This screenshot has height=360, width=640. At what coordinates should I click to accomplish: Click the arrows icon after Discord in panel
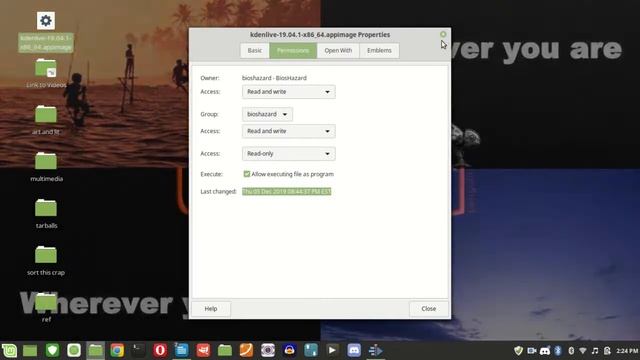pyautogui.click(x=375, y=350)
